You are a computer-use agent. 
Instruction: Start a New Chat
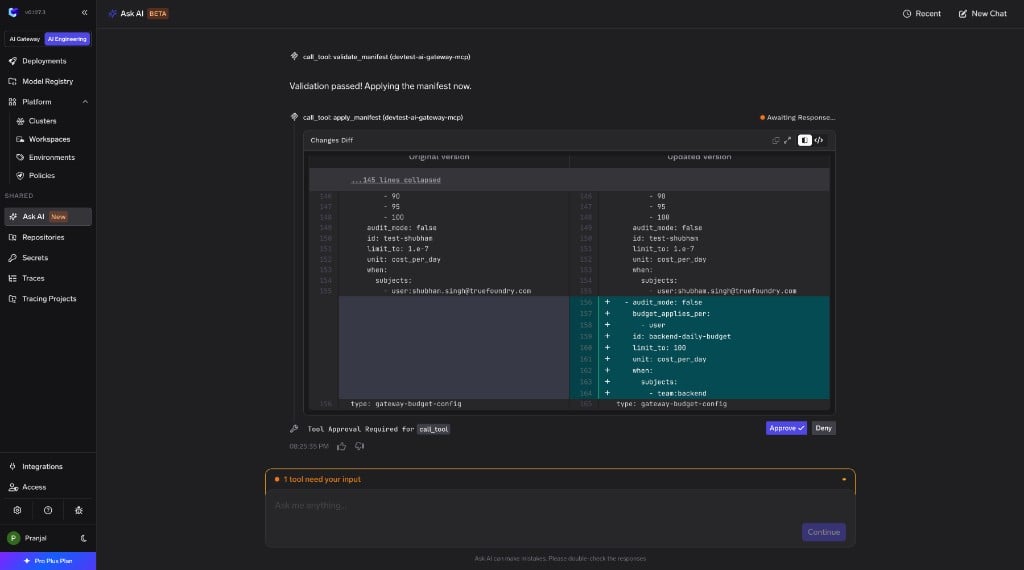coord(982,14)
